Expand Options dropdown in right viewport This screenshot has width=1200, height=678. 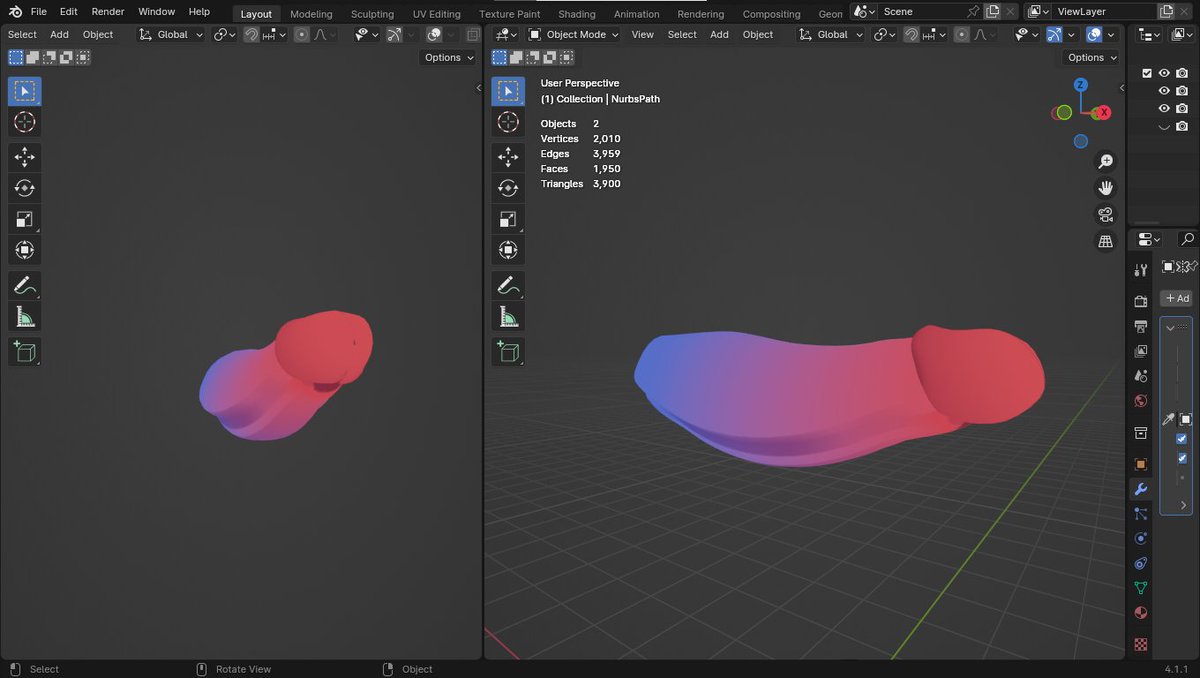[1092, 58]
